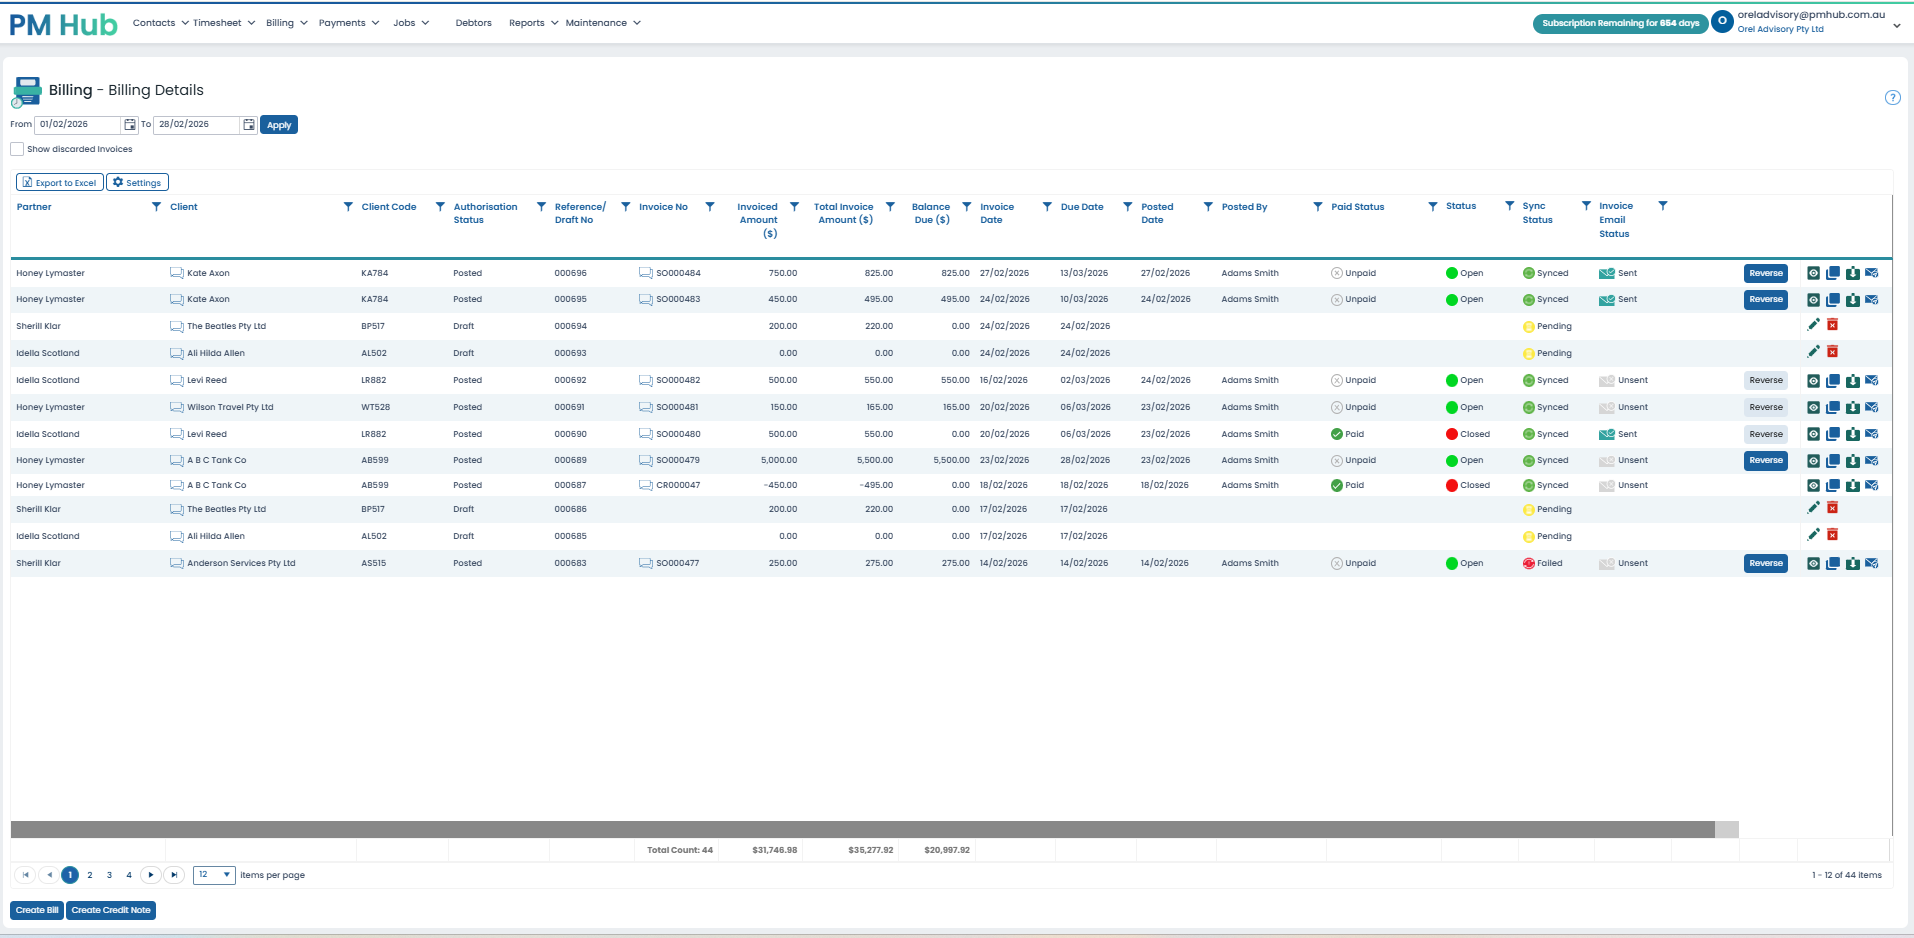
Task: Reverse invoice SO000479
Action: coord(1766,460)
